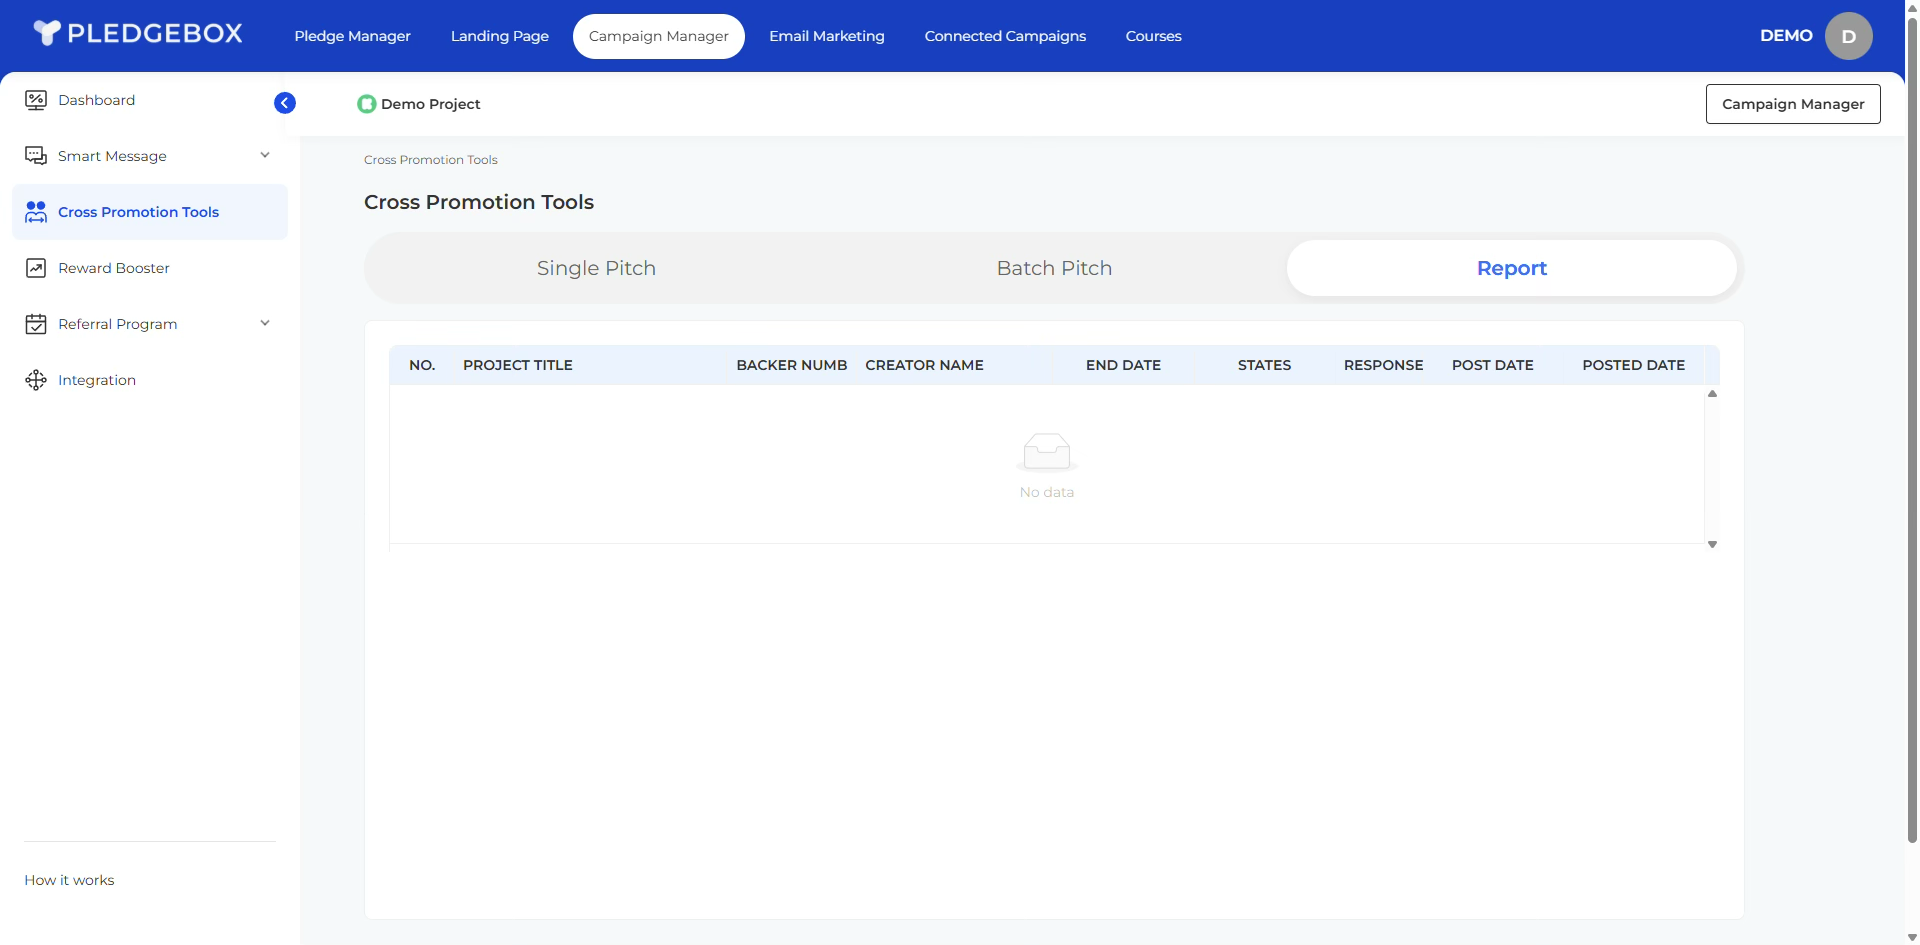
Task: Click the END DATE column header
Action: pyautogui.click(x=1123, y=365)
